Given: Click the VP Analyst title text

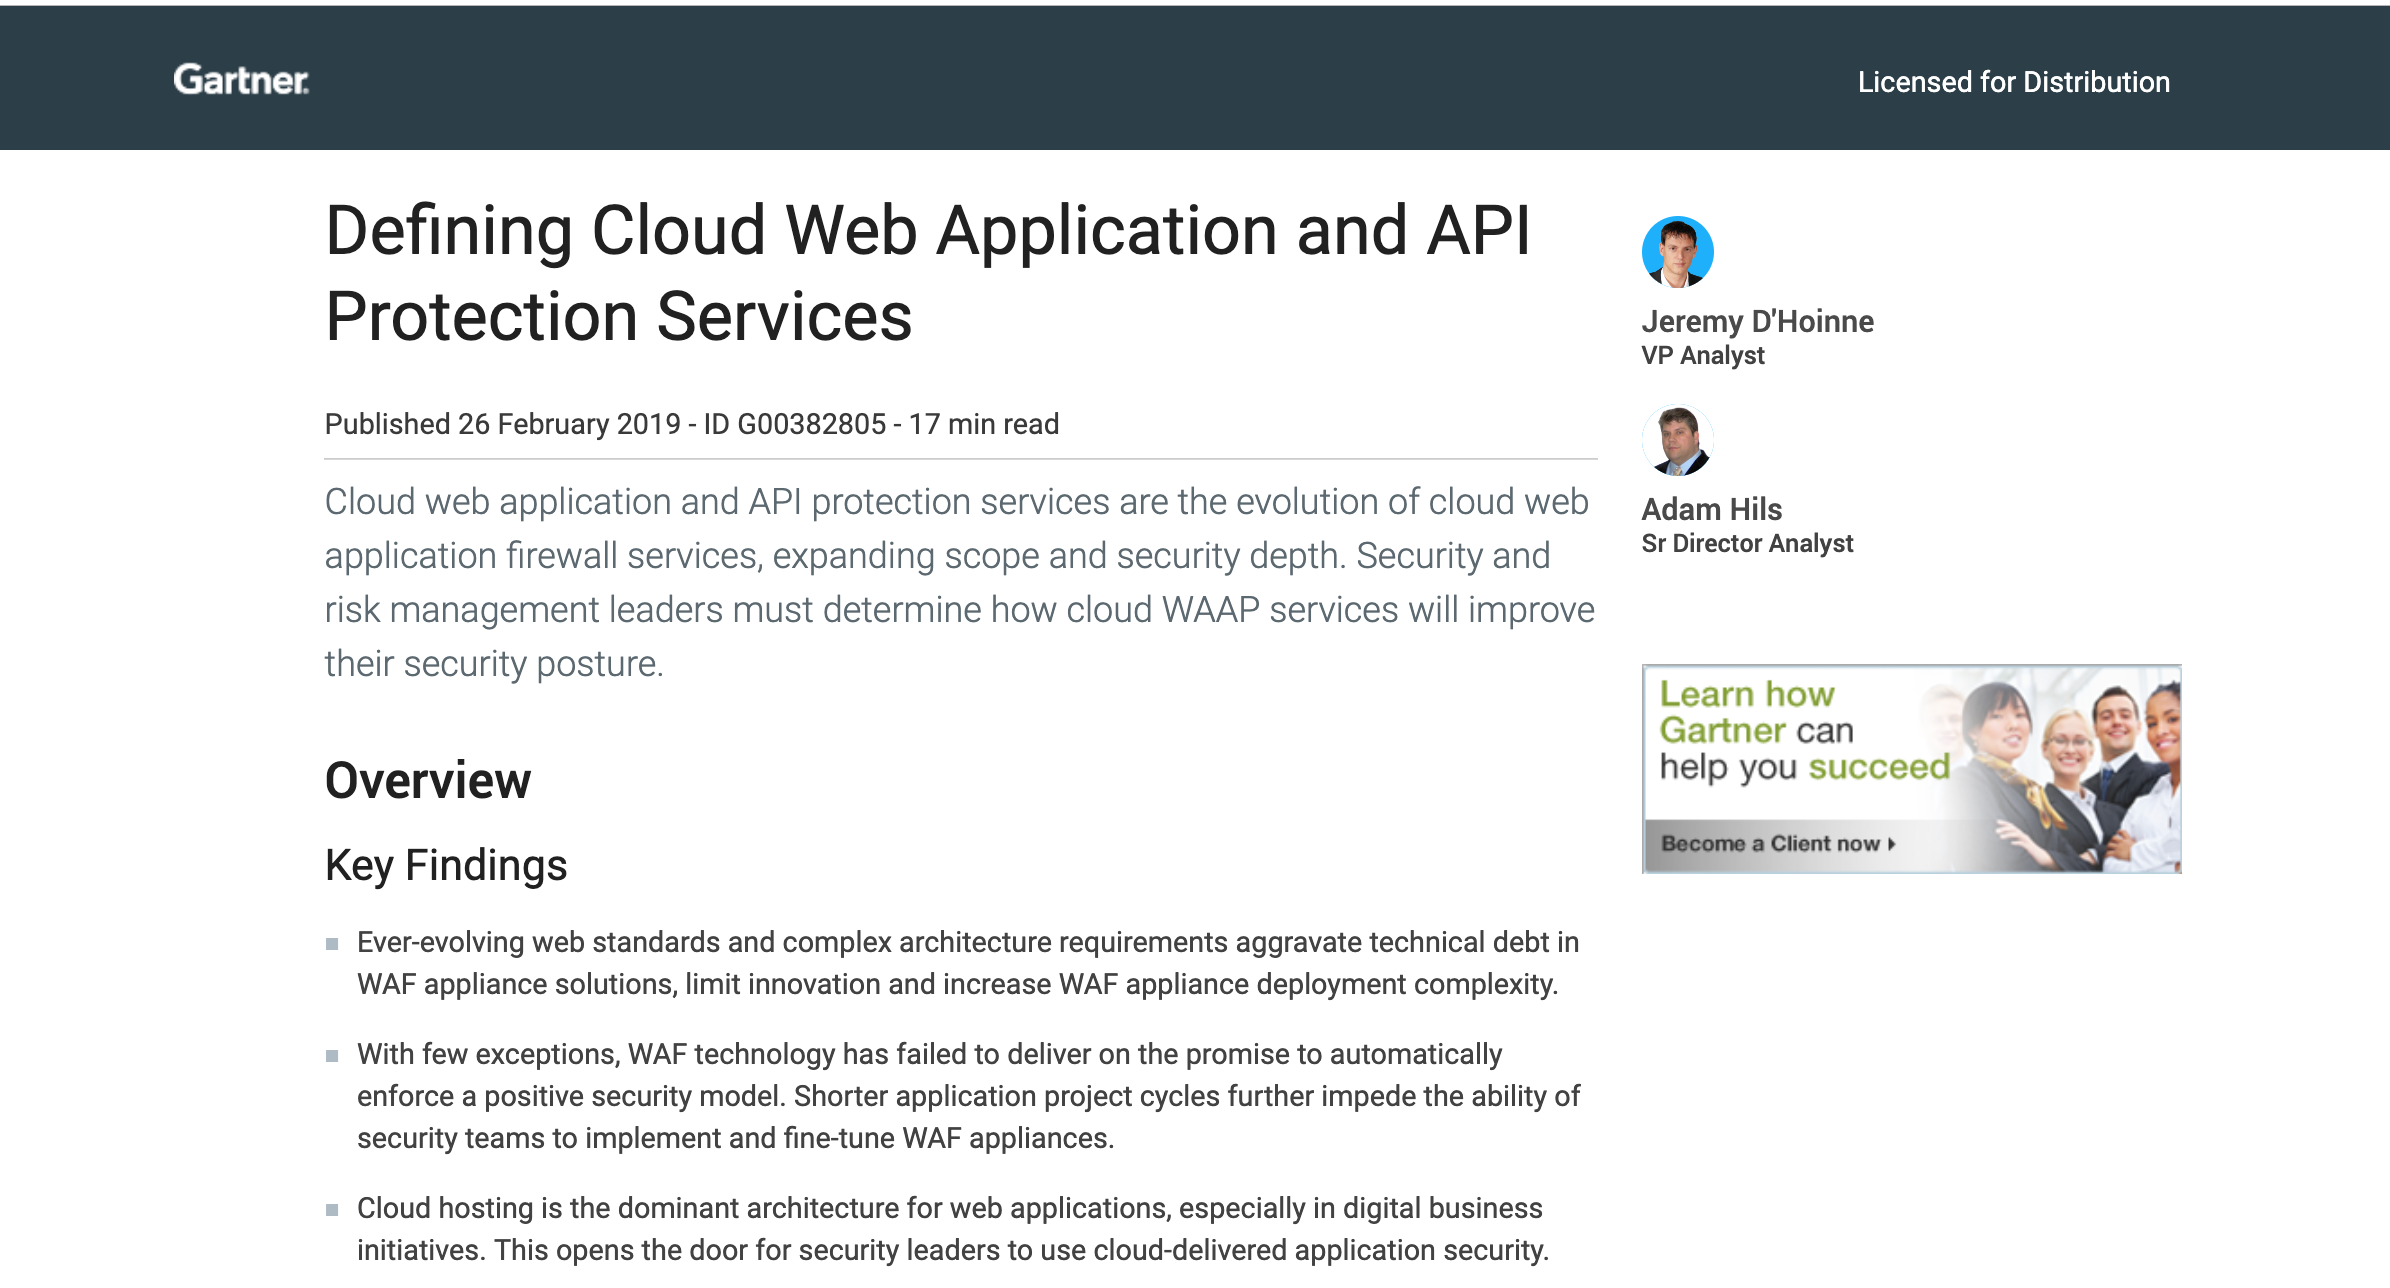Looking at the screenshot, I should [x=1702, y=355].
